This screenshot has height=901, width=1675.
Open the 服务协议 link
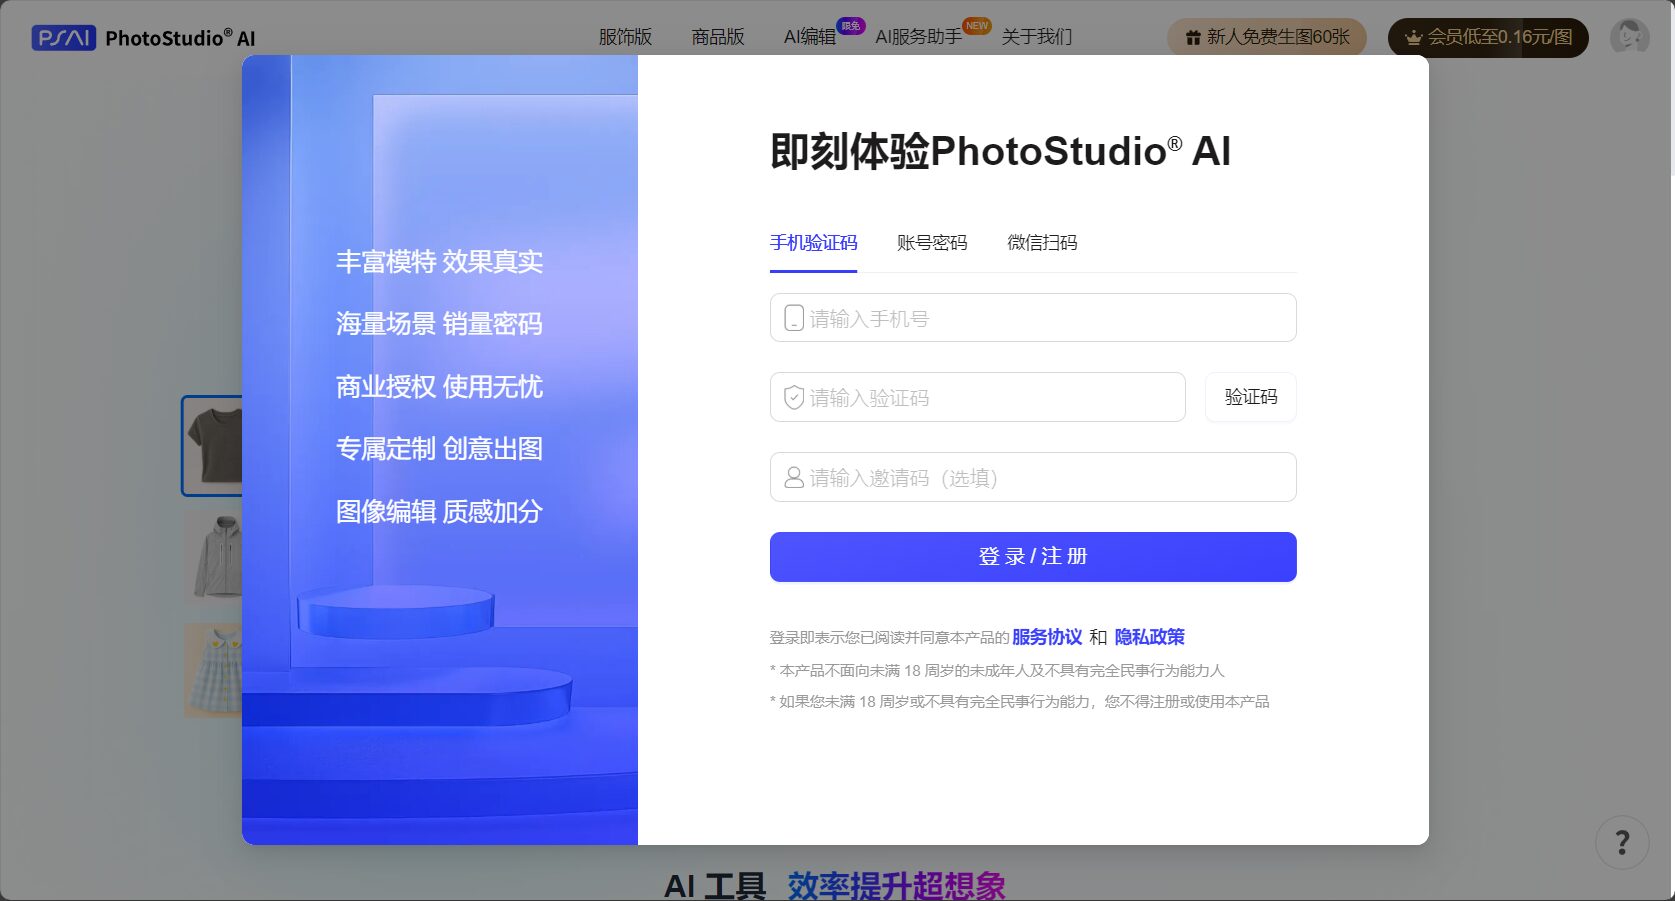(x=1047, y=637)
